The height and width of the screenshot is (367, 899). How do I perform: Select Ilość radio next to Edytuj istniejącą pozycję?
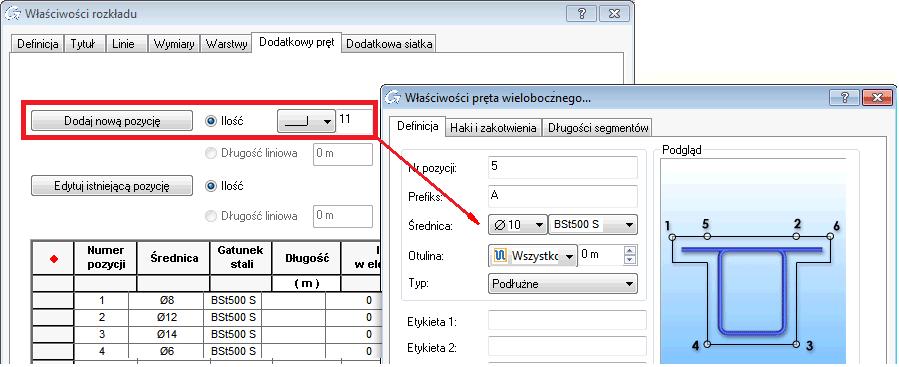(x=211, y=186)
